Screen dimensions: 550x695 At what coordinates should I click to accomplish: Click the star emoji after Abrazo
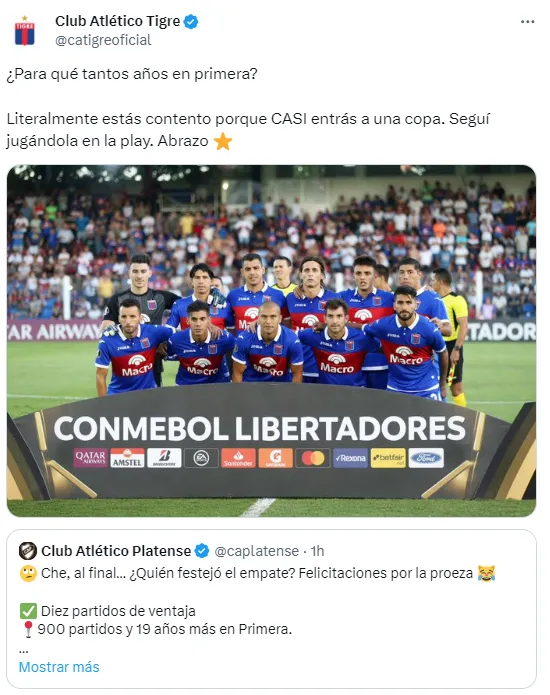[x=222, y=141]
